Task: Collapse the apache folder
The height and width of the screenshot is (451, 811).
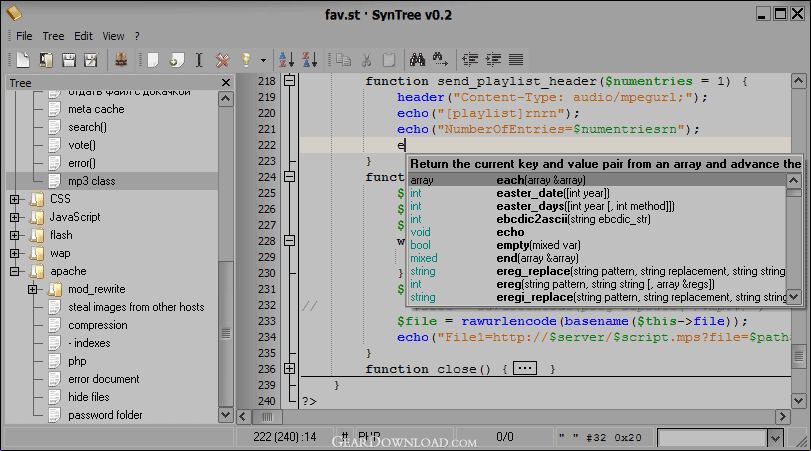Action: [14, 271]
